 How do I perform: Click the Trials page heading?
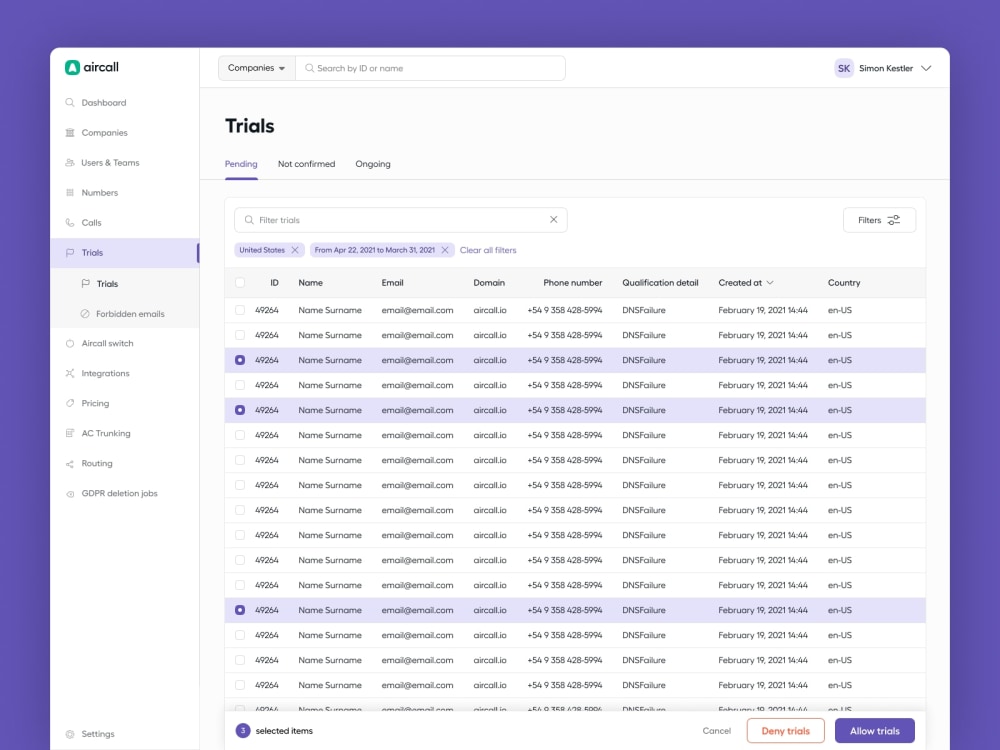249,126
